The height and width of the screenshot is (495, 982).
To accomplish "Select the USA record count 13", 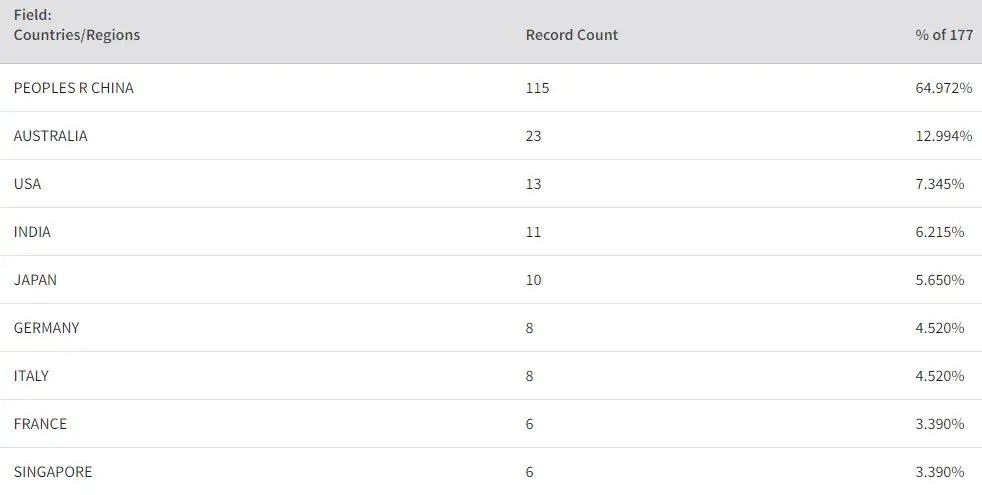I will pyautogui.click(x=533, y=184).
